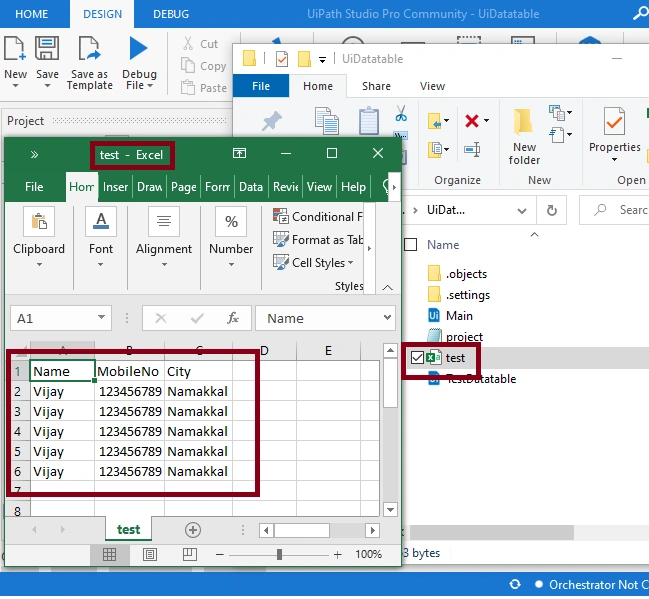
Task: Select the Main file in Explorer
Action: pyautogui.click(x=450, y=316)
